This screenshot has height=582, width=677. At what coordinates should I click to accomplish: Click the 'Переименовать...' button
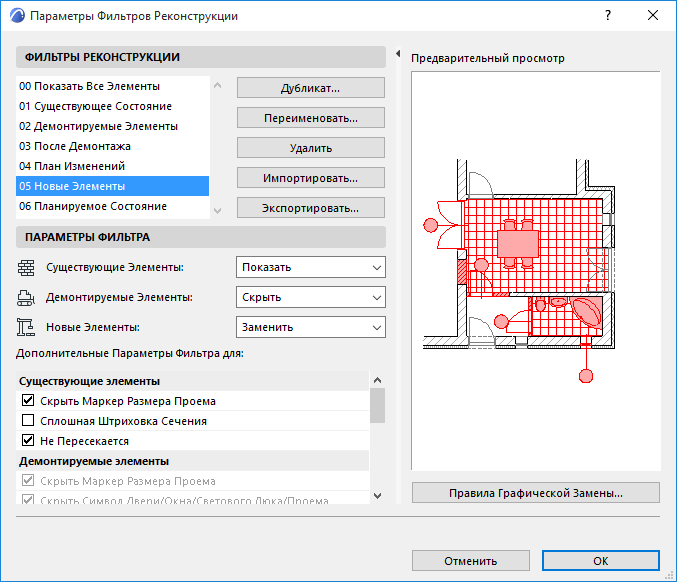[x=310, y=118]
